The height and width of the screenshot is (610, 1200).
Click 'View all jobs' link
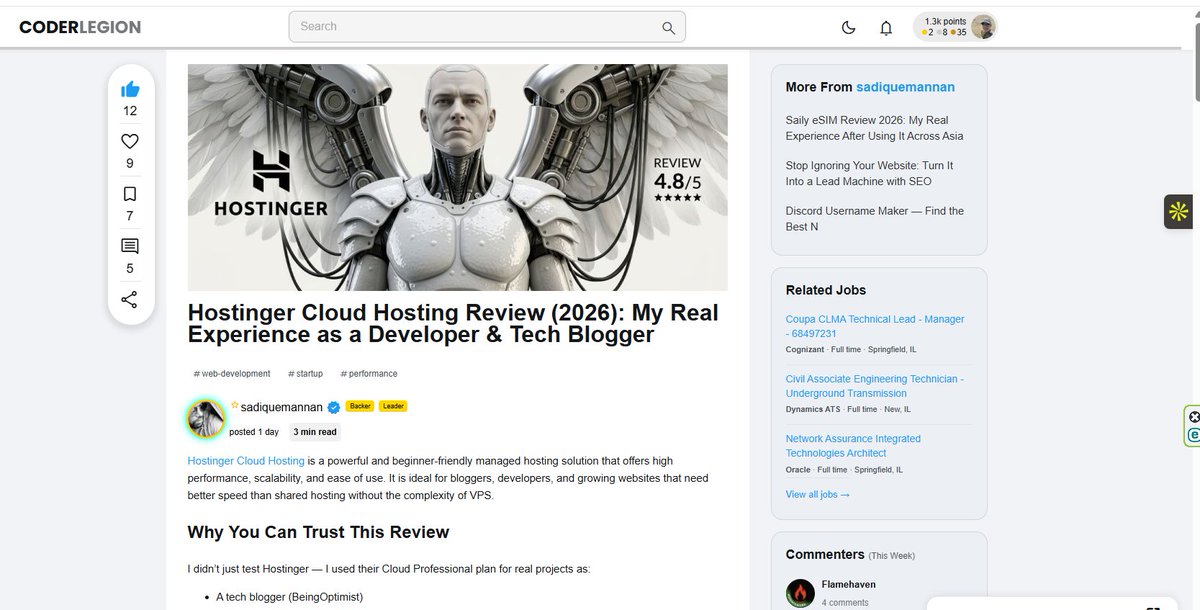click(x=817, y=495)
